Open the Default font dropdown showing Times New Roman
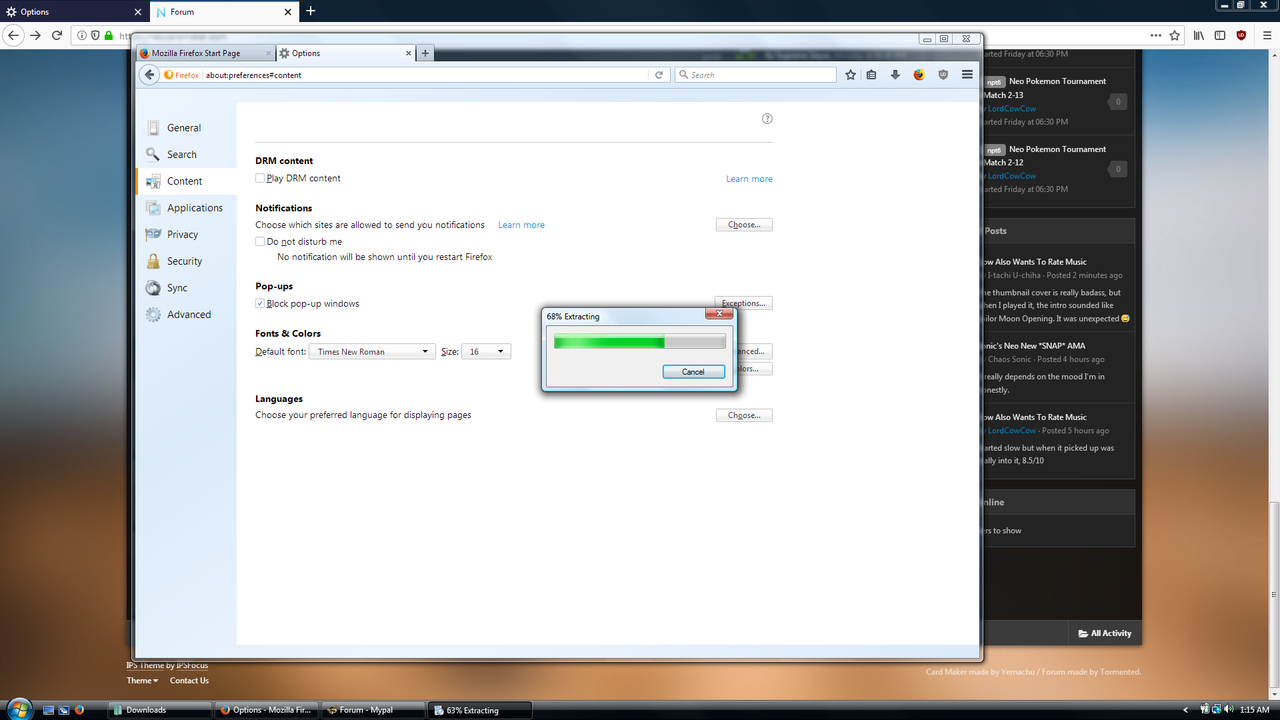1280x720 pixels. pyautogui.click(x=371, y=351)
